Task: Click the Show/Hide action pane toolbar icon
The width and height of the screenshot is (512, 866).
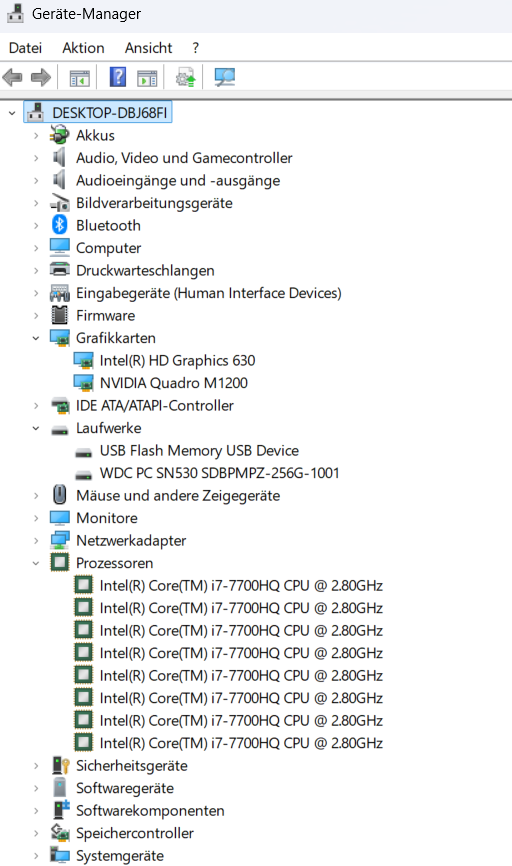Action: pos(147,78)
